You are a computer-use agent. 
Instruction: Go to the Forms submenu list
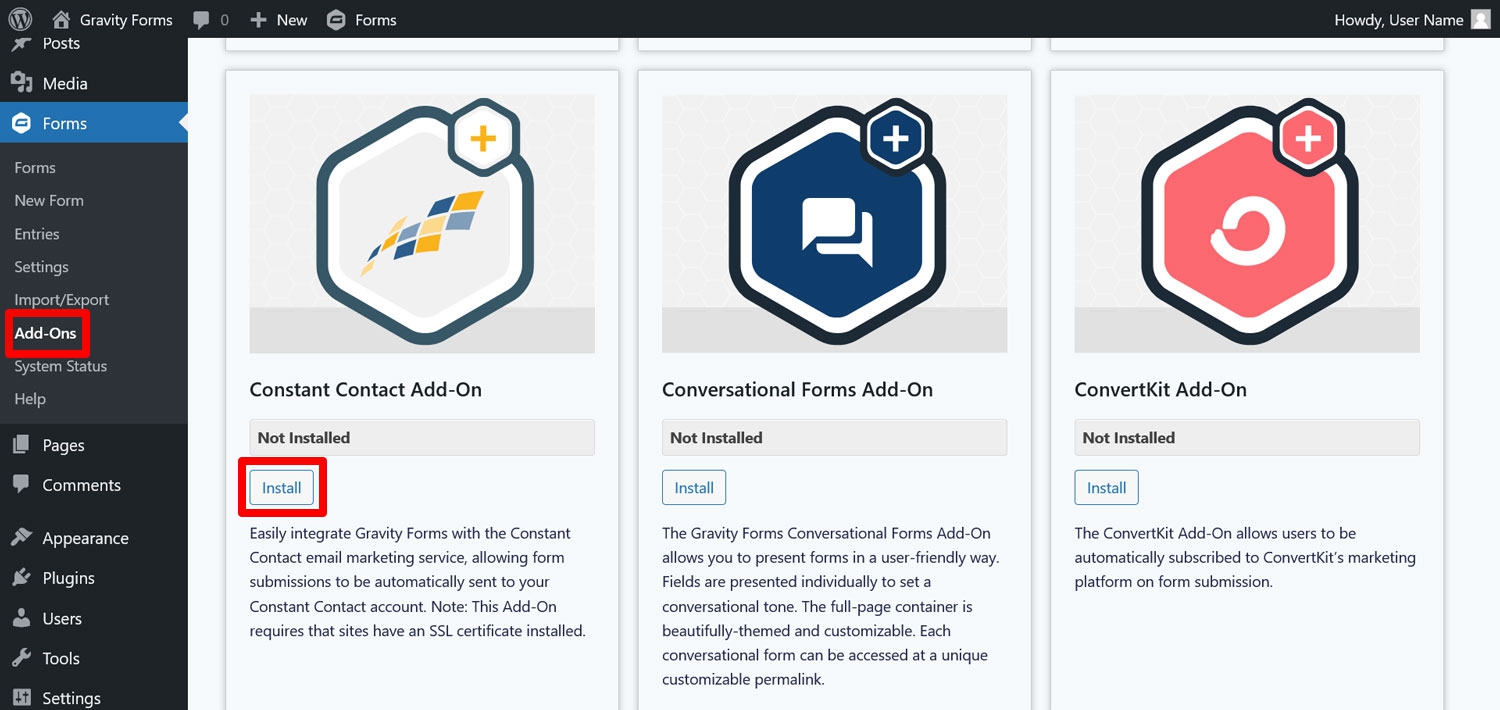[x=35, y=167]
